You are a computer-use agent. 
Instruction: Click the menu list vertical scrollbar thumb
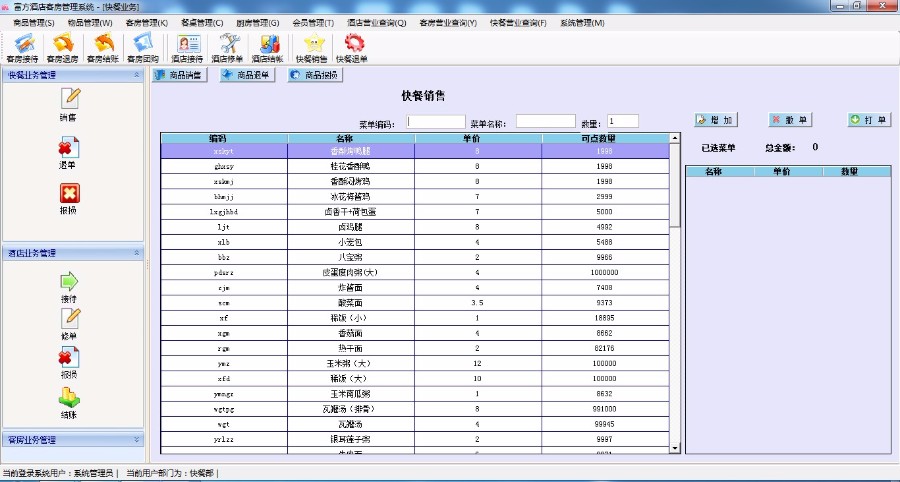675,185
